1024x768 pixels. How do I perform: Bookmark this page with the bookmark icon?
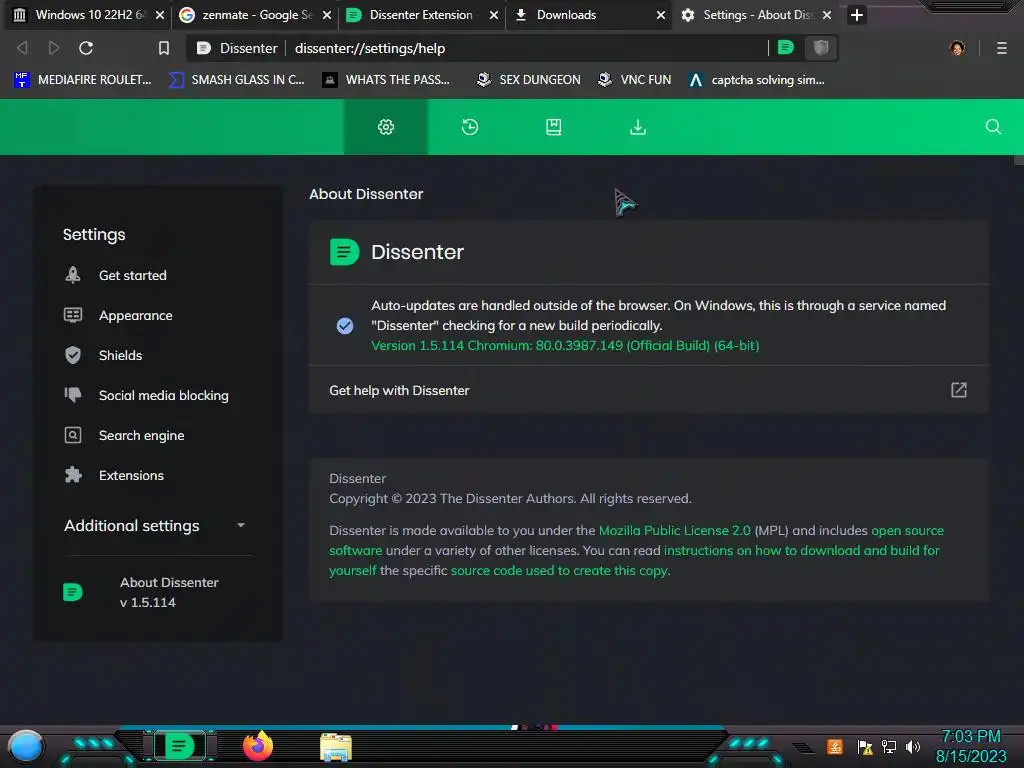[164, 48]
